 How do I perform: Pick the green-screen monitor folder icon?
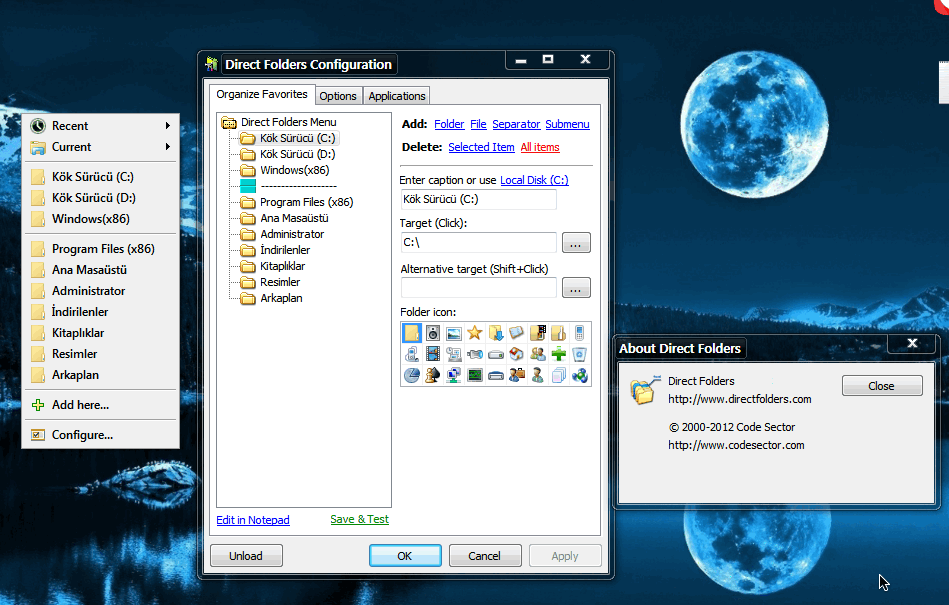474,375
